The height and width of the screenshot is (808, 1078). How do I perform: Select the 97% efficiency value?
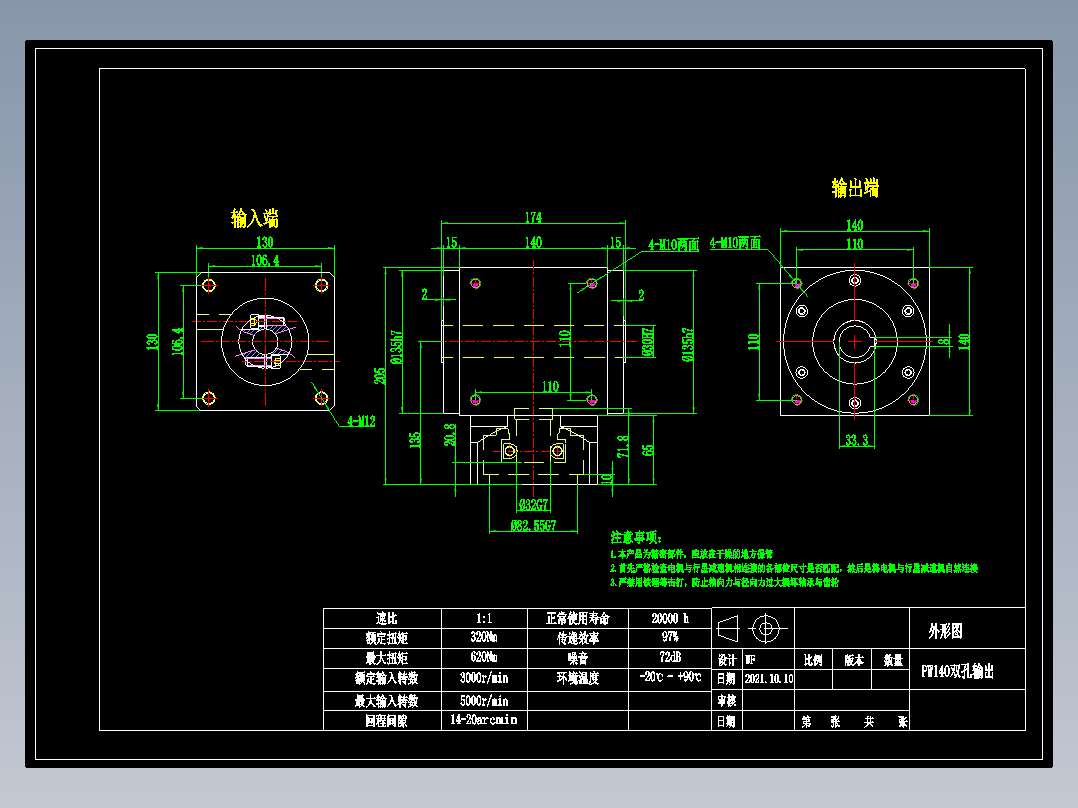pyautogui.click(x=670, y=637)
